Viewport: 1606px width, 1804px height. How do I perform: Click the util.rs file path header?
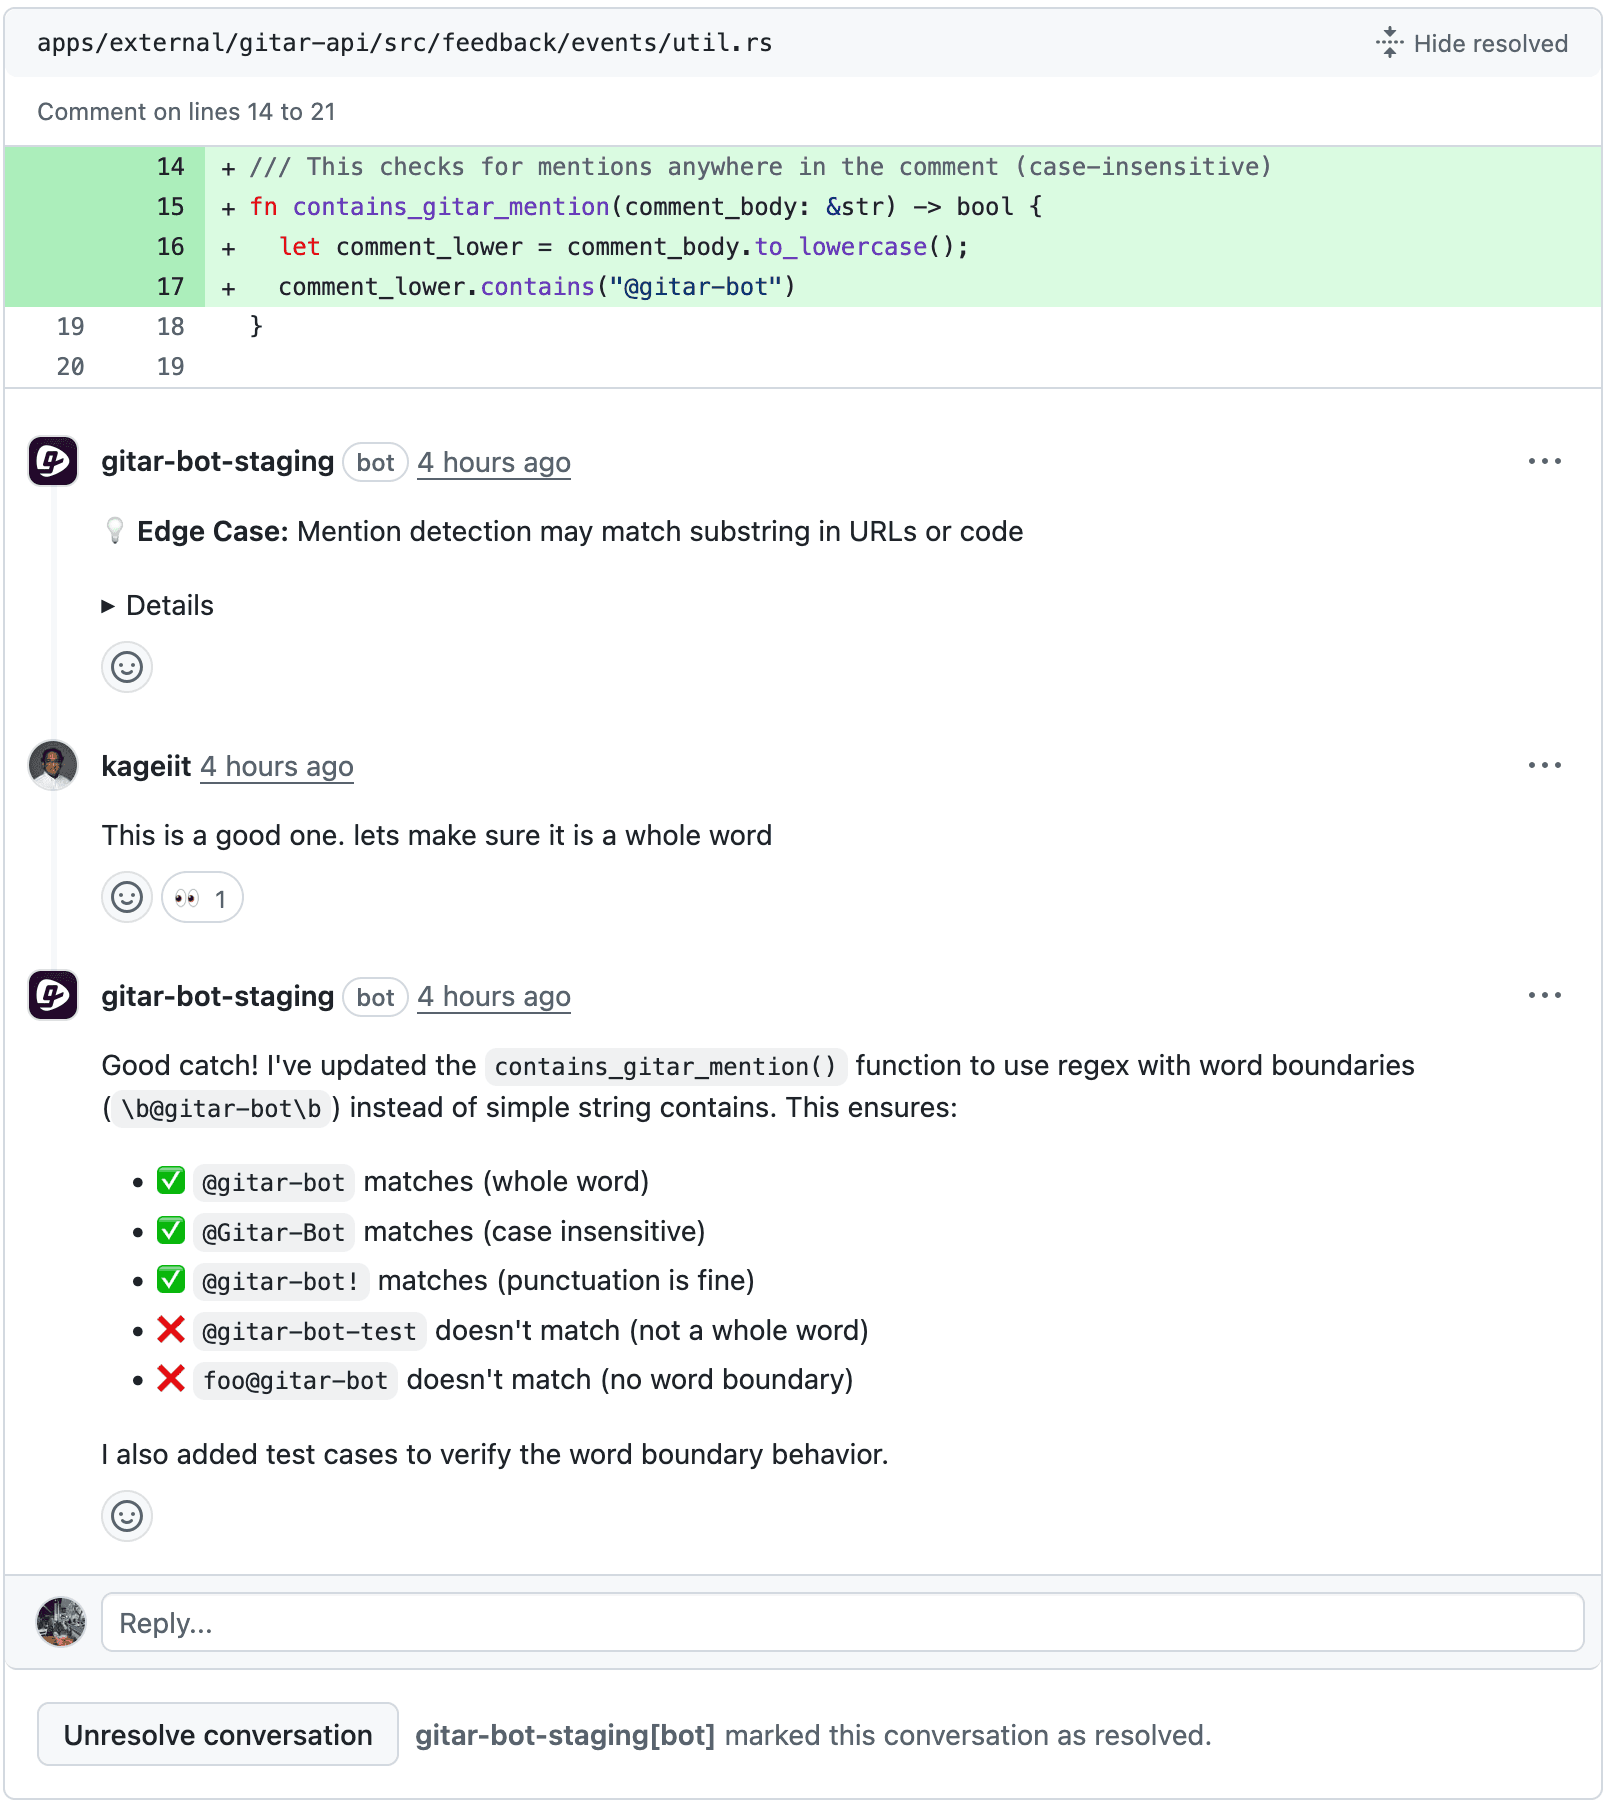[404, 43]
